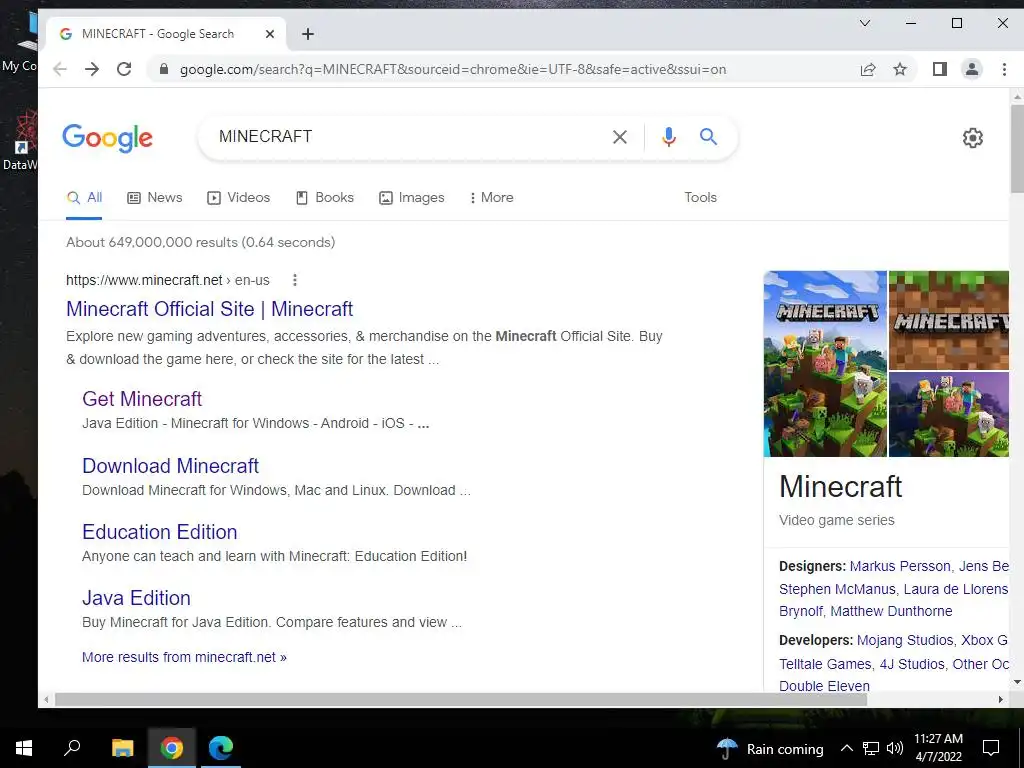This screenshot has width=1024, height=768.
Task: Start voice search with the microphone
Action: (x=668, y=137)
